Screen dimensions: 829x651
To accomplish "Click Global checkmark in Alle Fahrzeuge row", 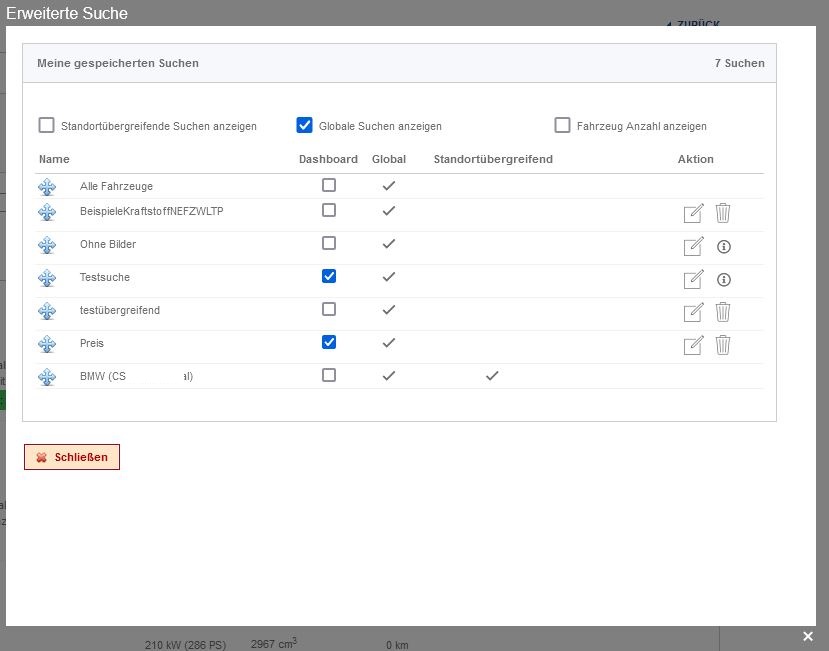I will (x=389, y=186).
